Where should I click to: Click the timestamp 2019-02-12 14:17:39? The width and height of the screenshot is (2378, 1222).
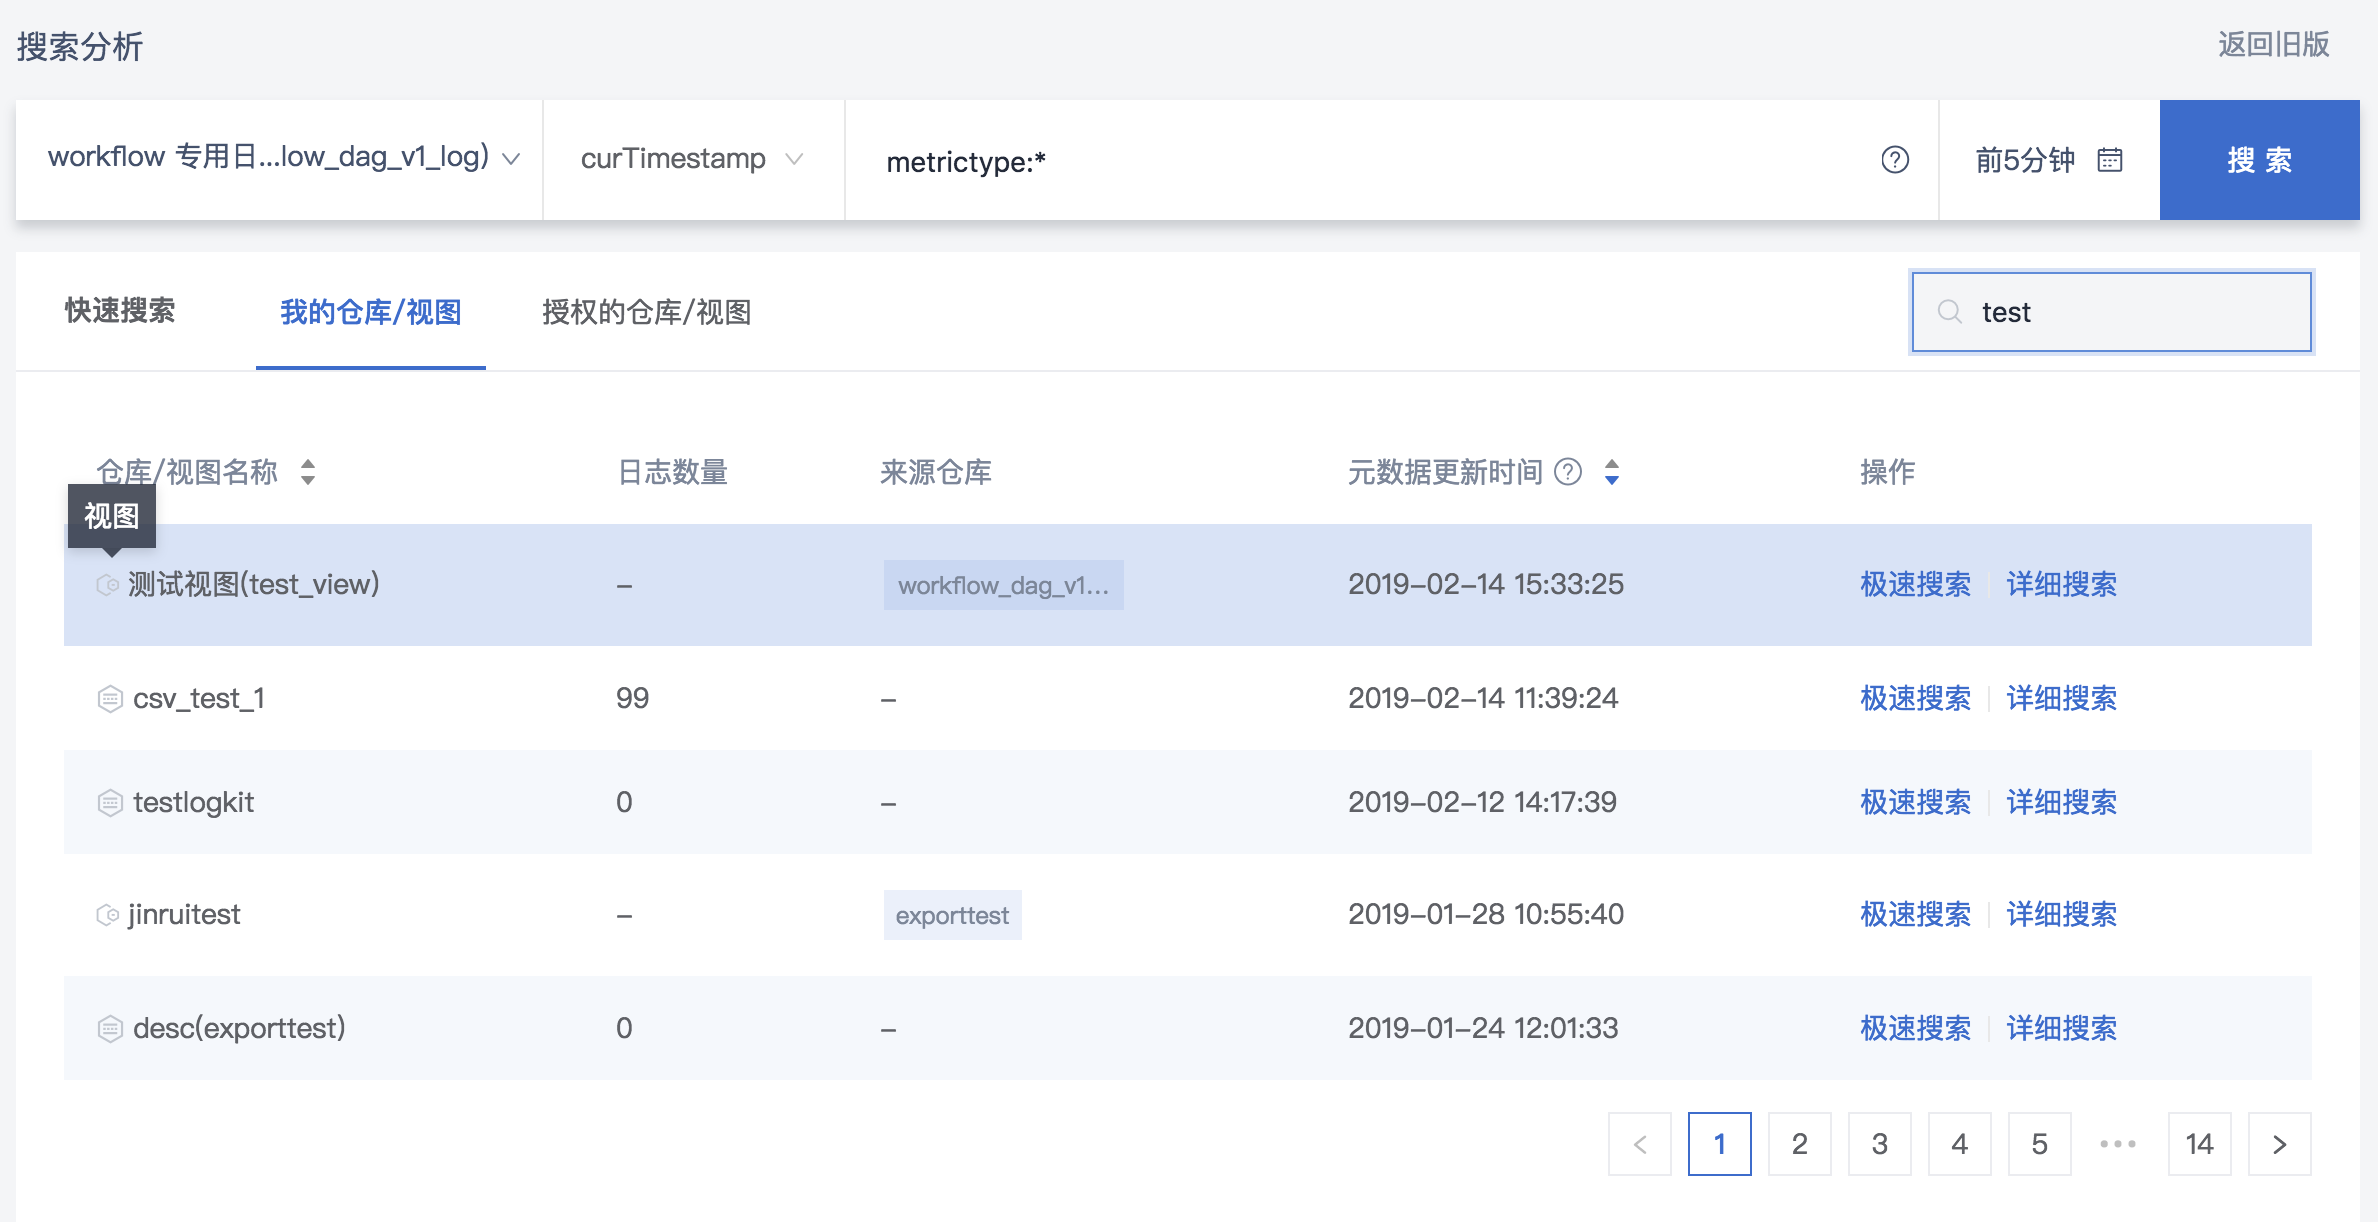click(1482, 803)
